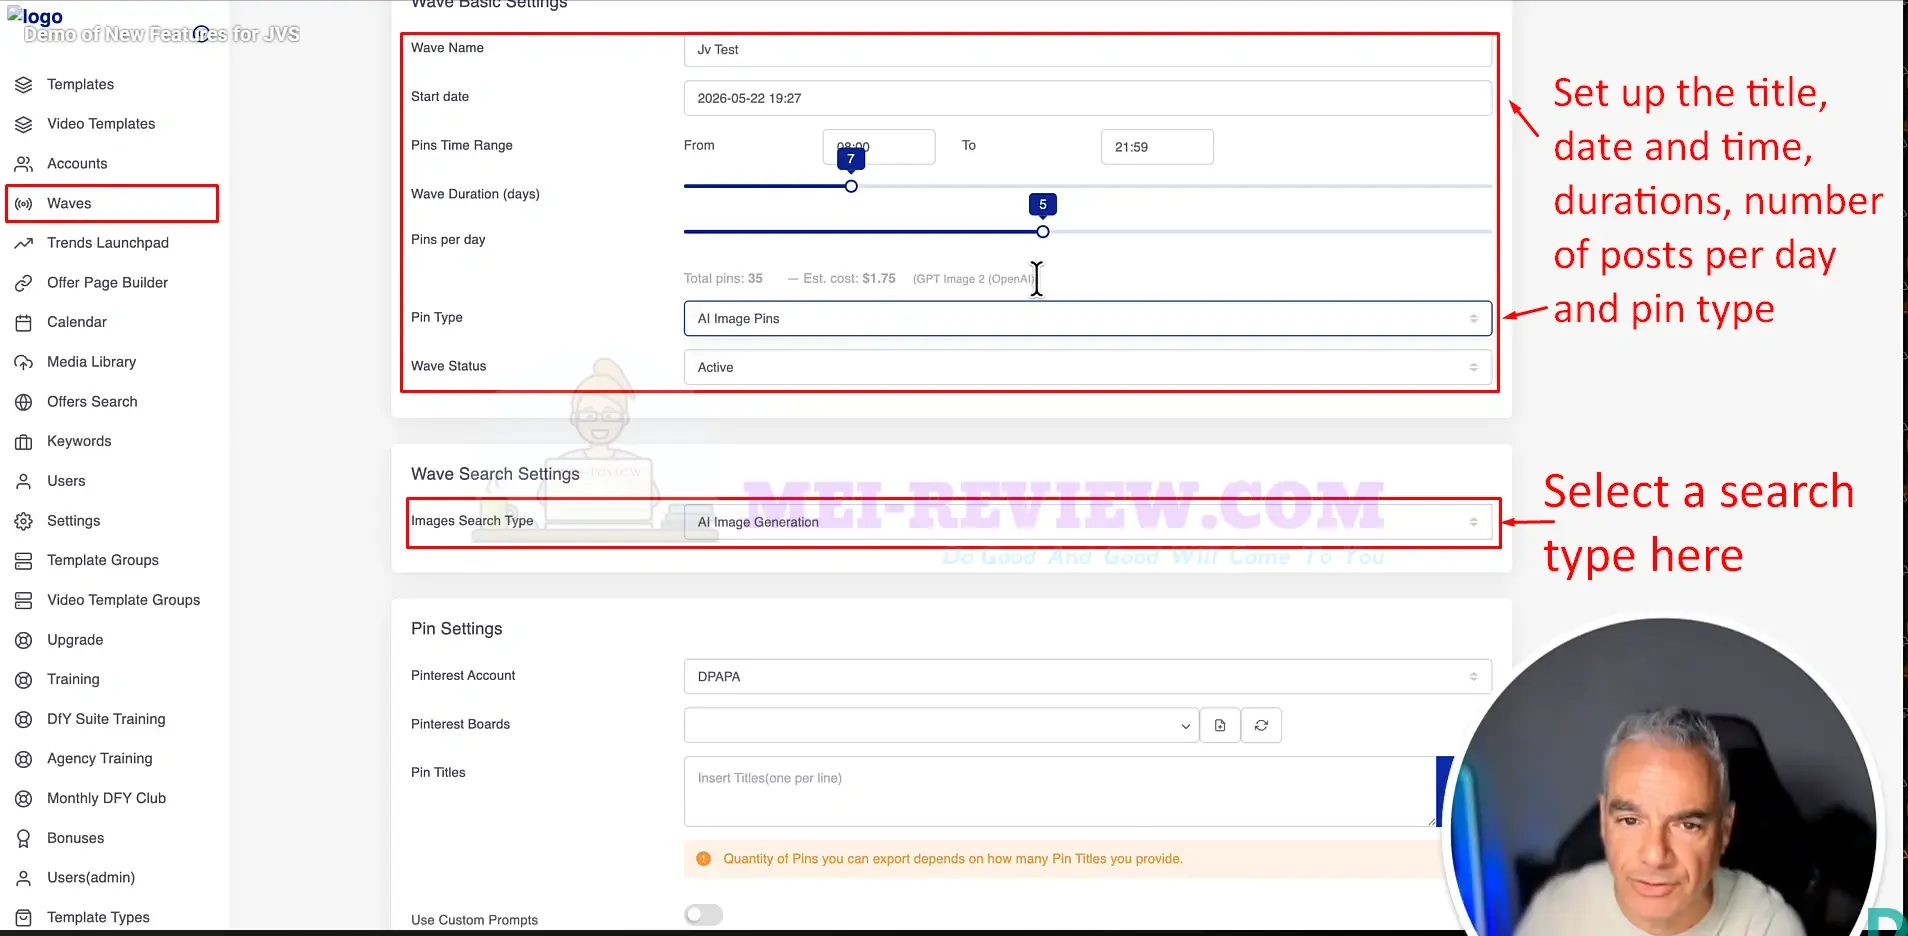The image size is (1908, 936).
Task: Click the board file icon beside Pinterest Boards
Action: click(1220, 726)
